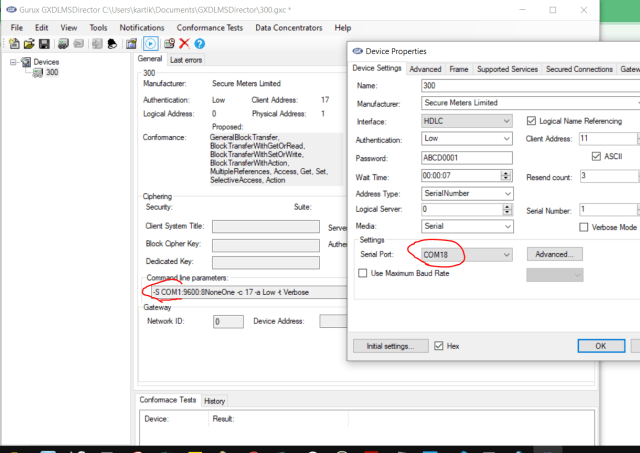Click the Network ID field
This screenshot has width=640, height=453.
228,322
